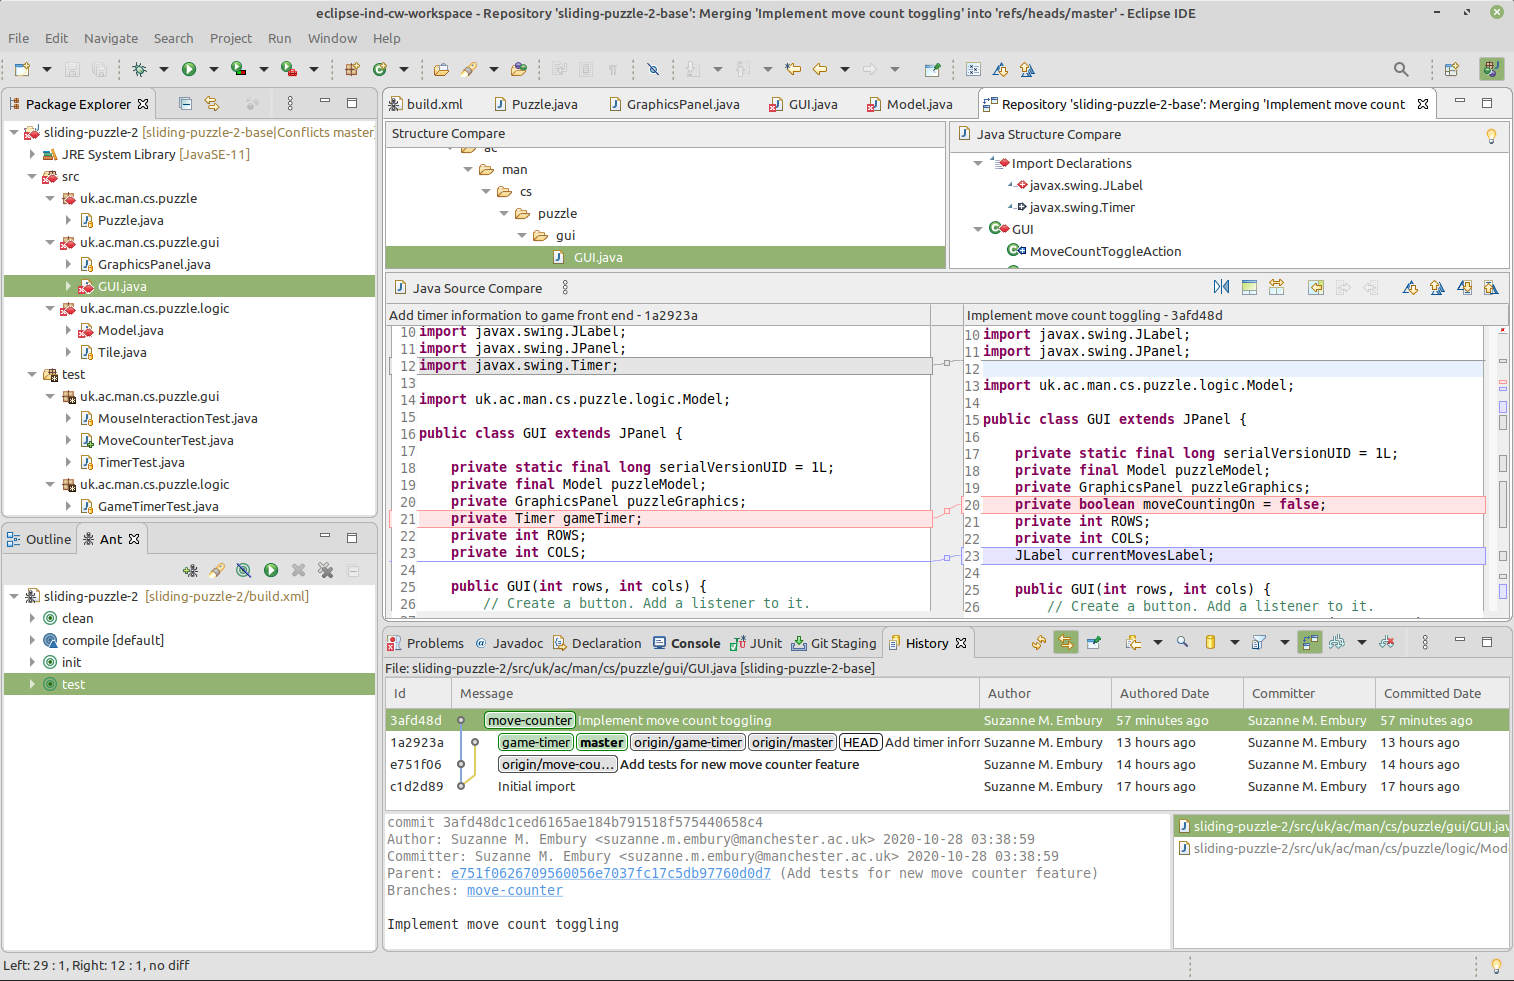Click Remove All Buildfiles icon in Ant view

click(x=325, y=570)
